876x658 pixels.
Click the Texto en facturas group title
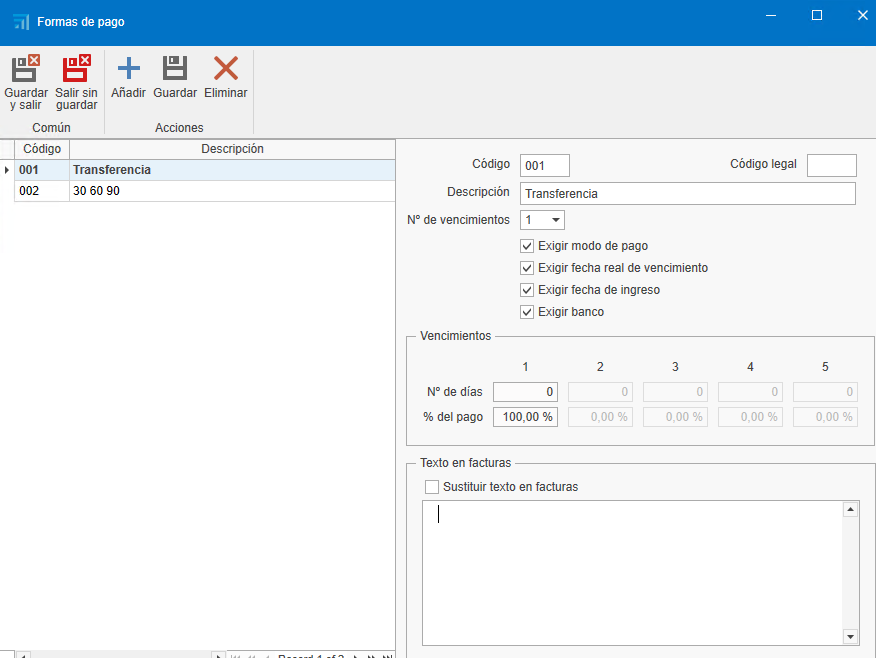click(x=465, y=463)
